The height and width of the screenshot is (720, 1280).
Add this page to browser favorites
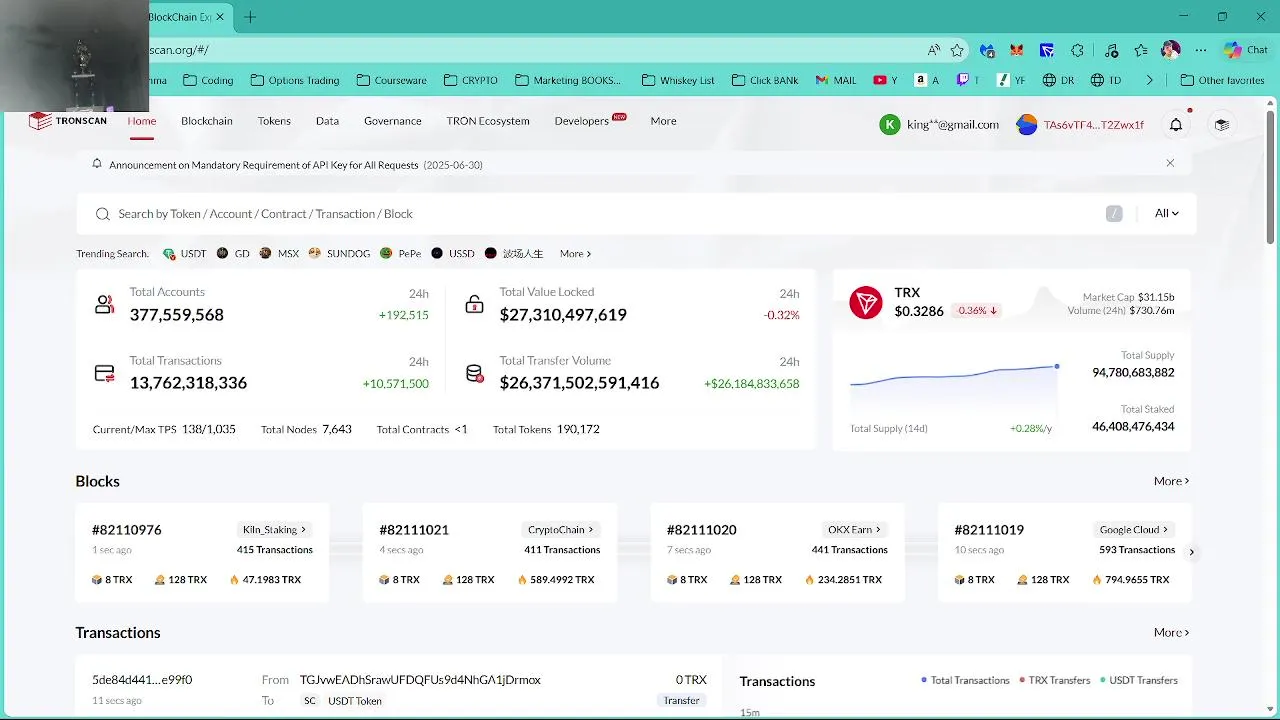[x=957, y=50]
